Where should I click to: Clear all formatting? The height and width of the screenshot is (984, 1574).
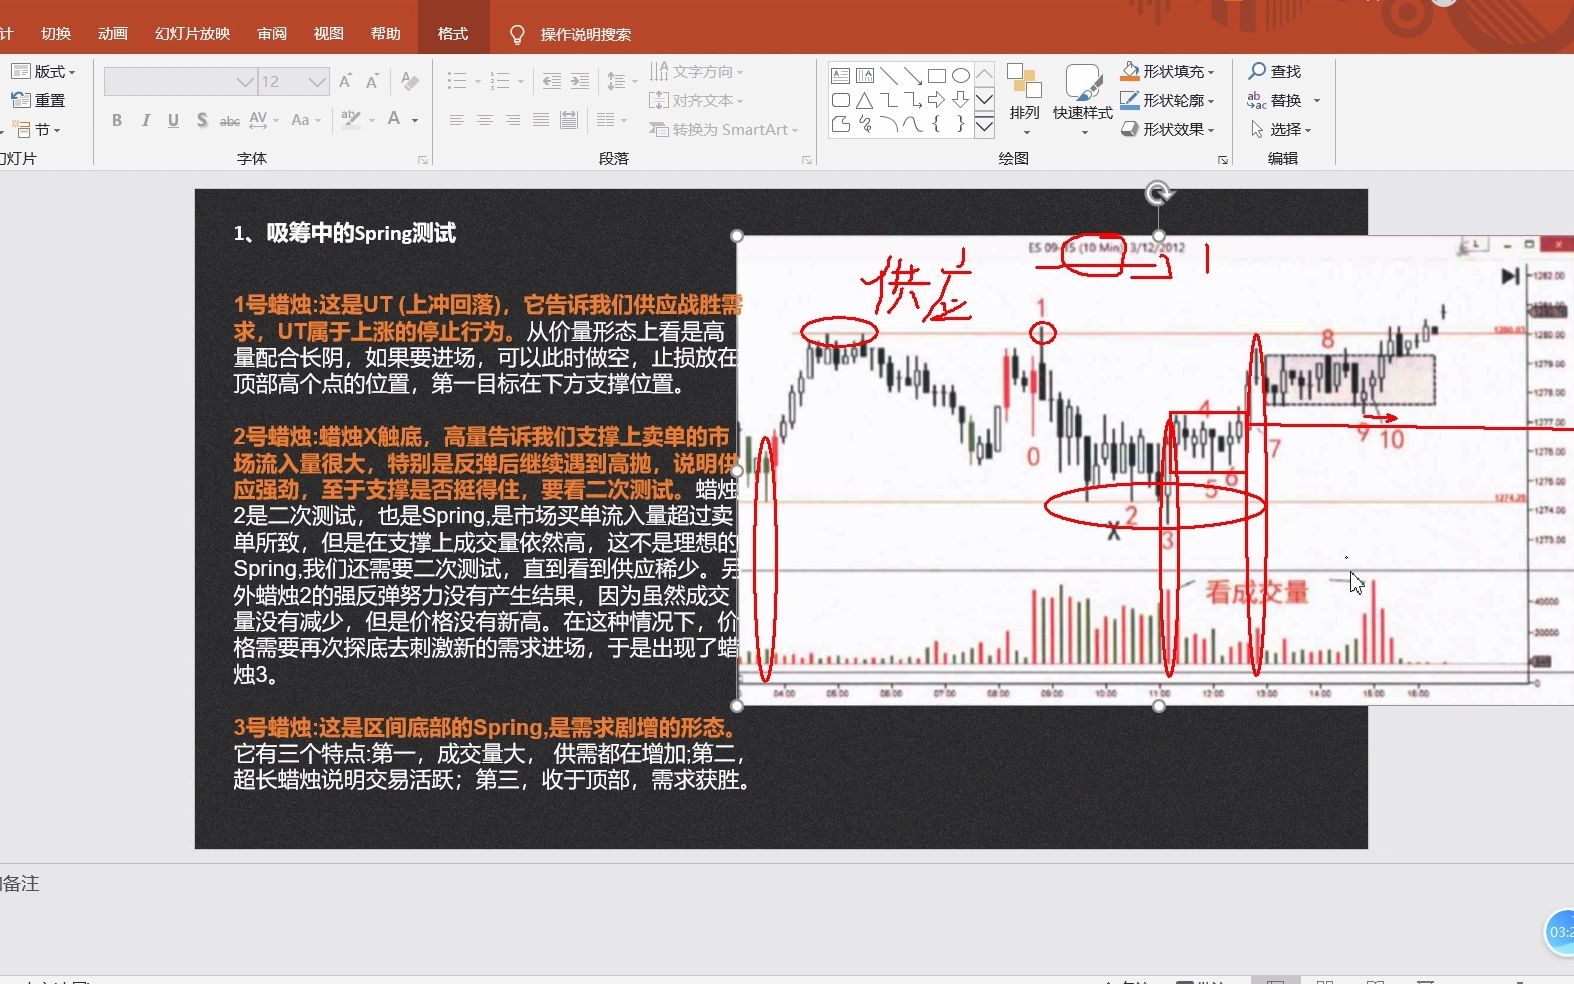409,81
